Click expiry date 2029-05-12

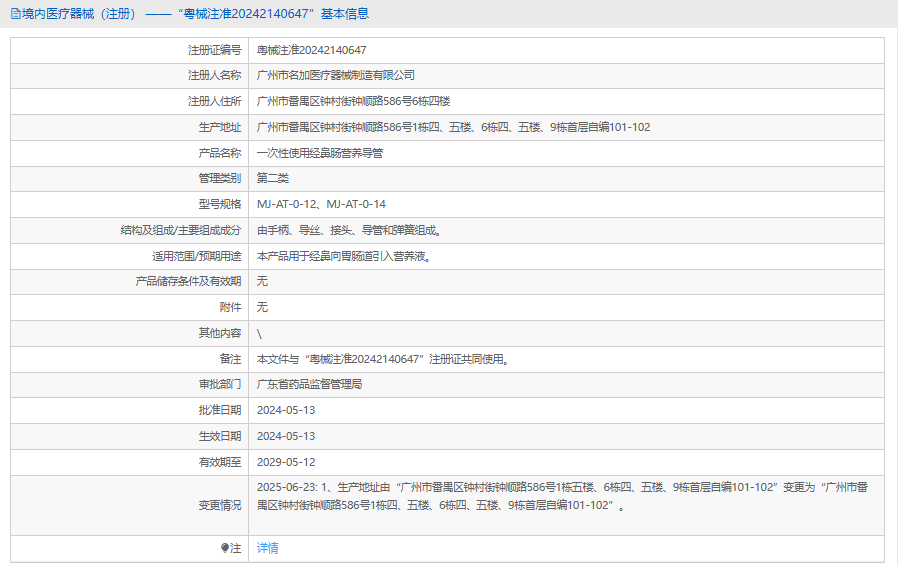coord(286,462)
